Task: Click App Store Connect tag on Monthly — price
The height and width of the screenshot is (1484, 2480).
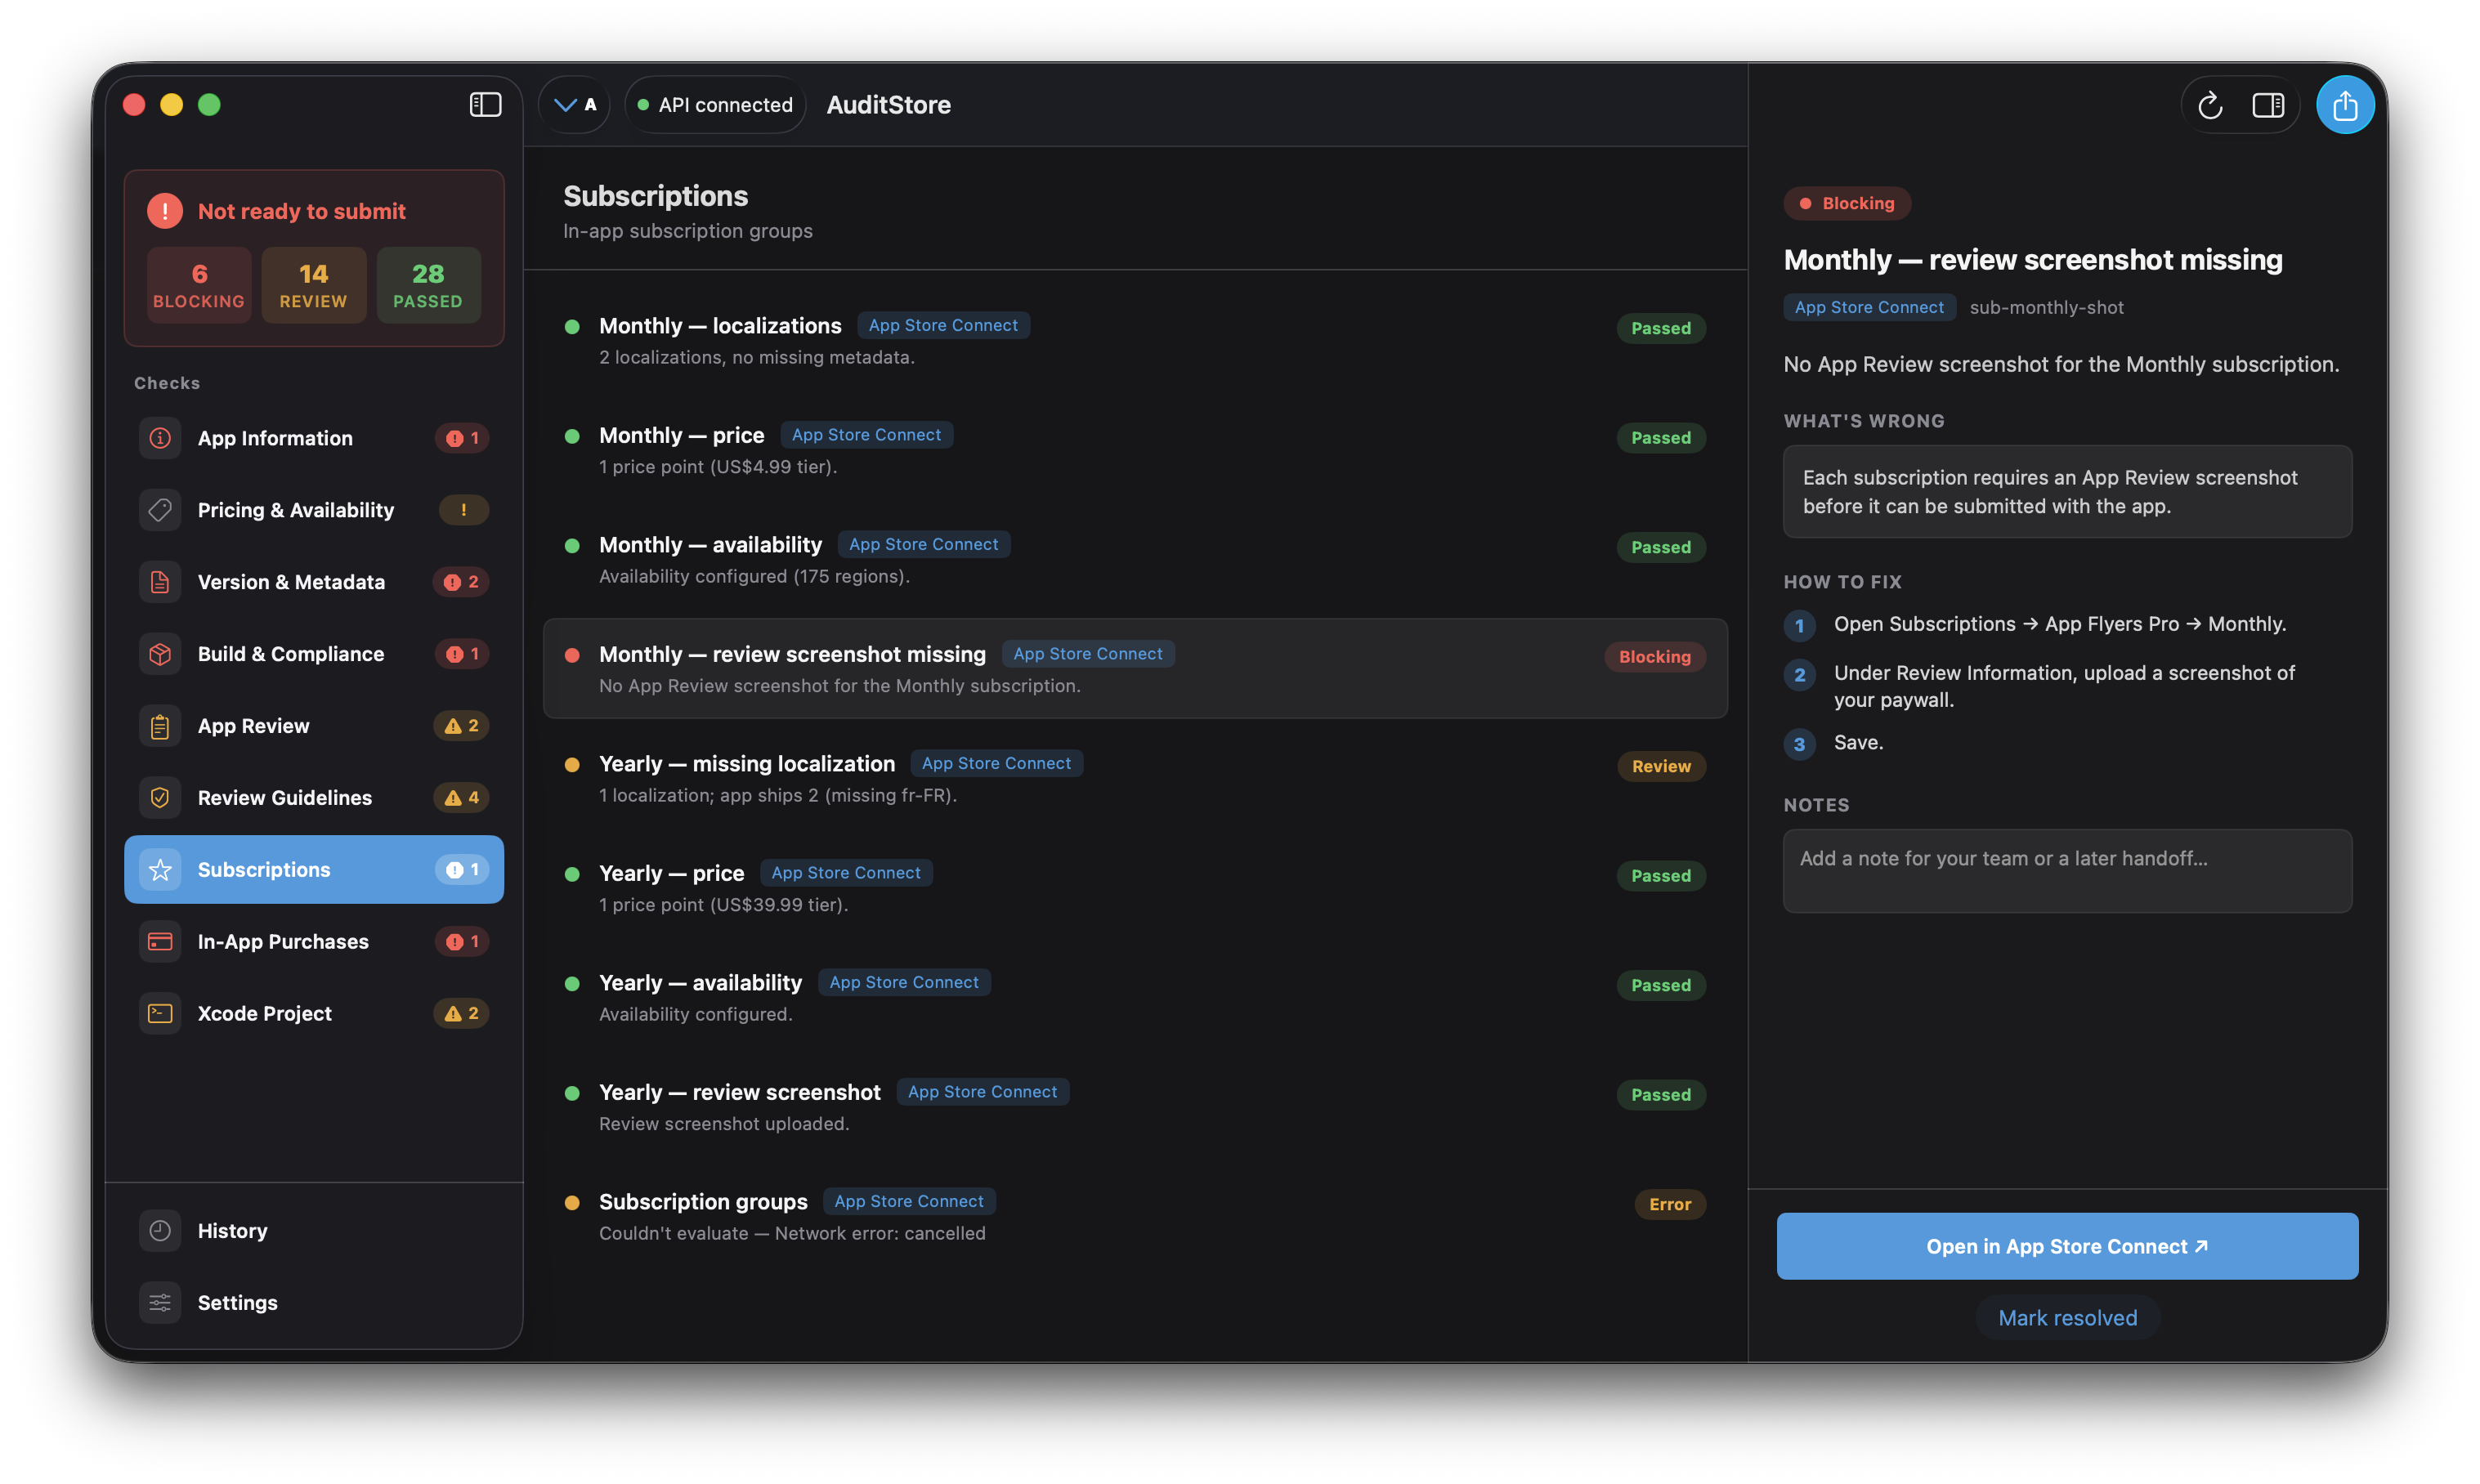Action: (866, 435)
